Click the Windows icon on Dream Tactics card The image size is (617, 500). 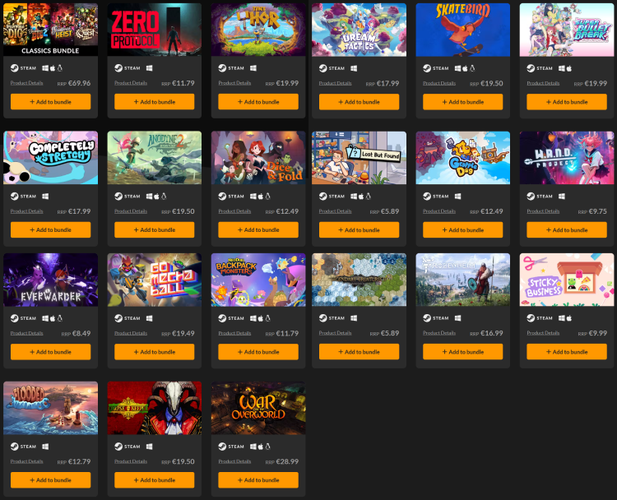pos(354,68)
